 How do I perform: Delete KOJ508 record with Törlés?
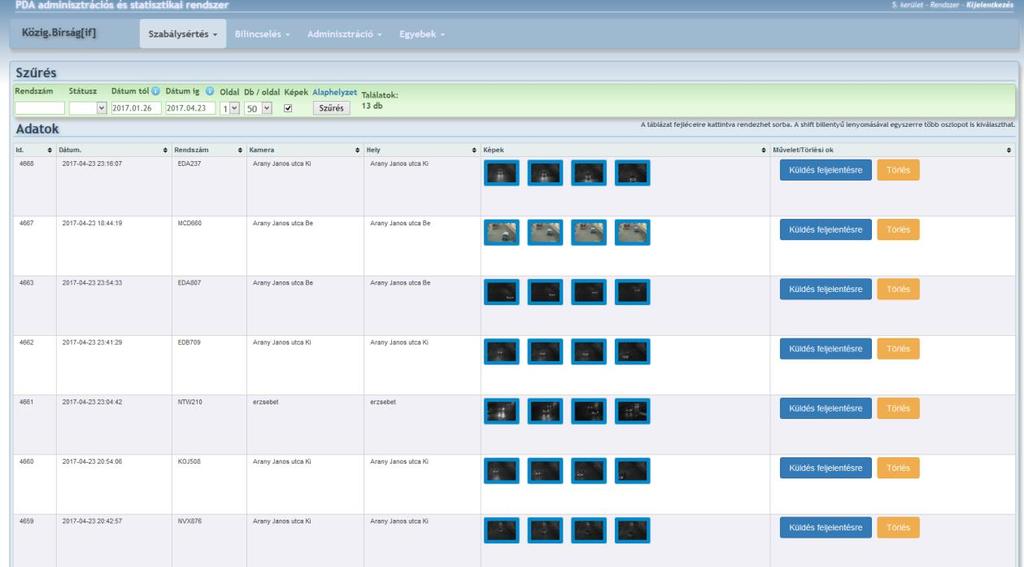[x=898, y=468]
